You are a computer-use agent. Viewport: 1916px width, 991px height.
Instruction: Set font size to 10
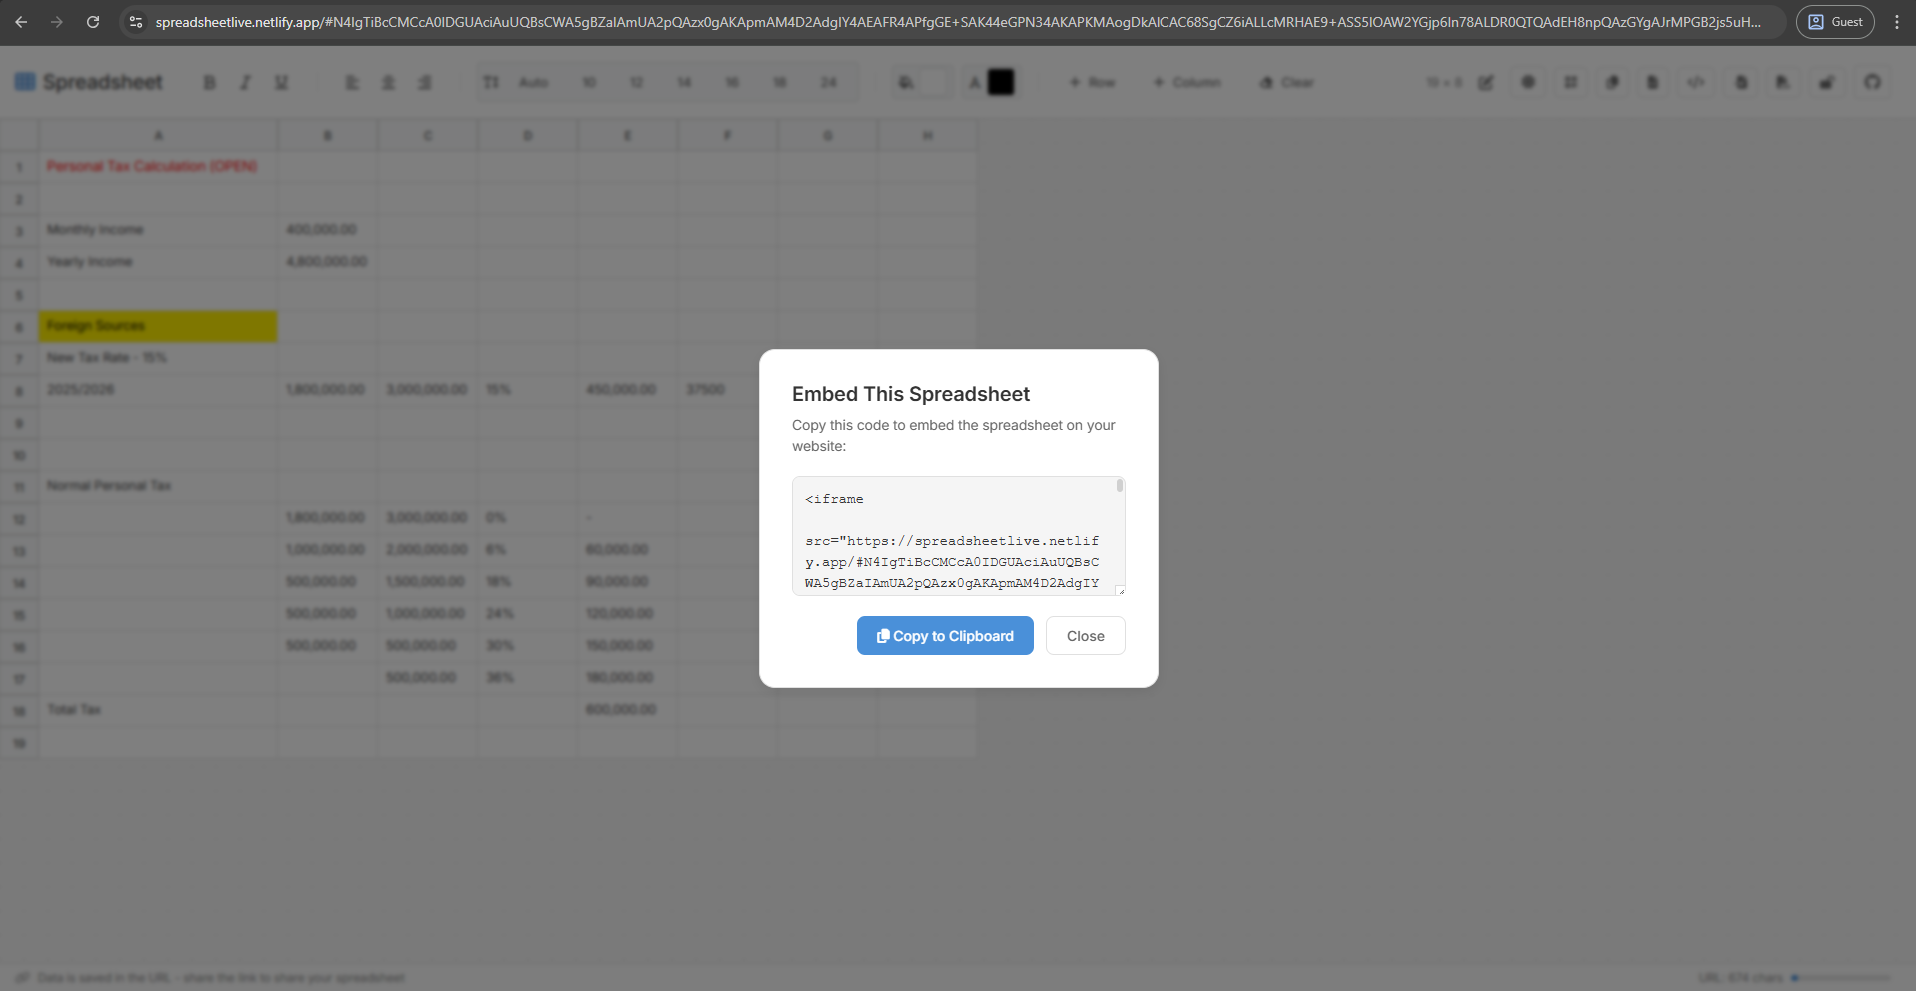[x=589, y=82]
